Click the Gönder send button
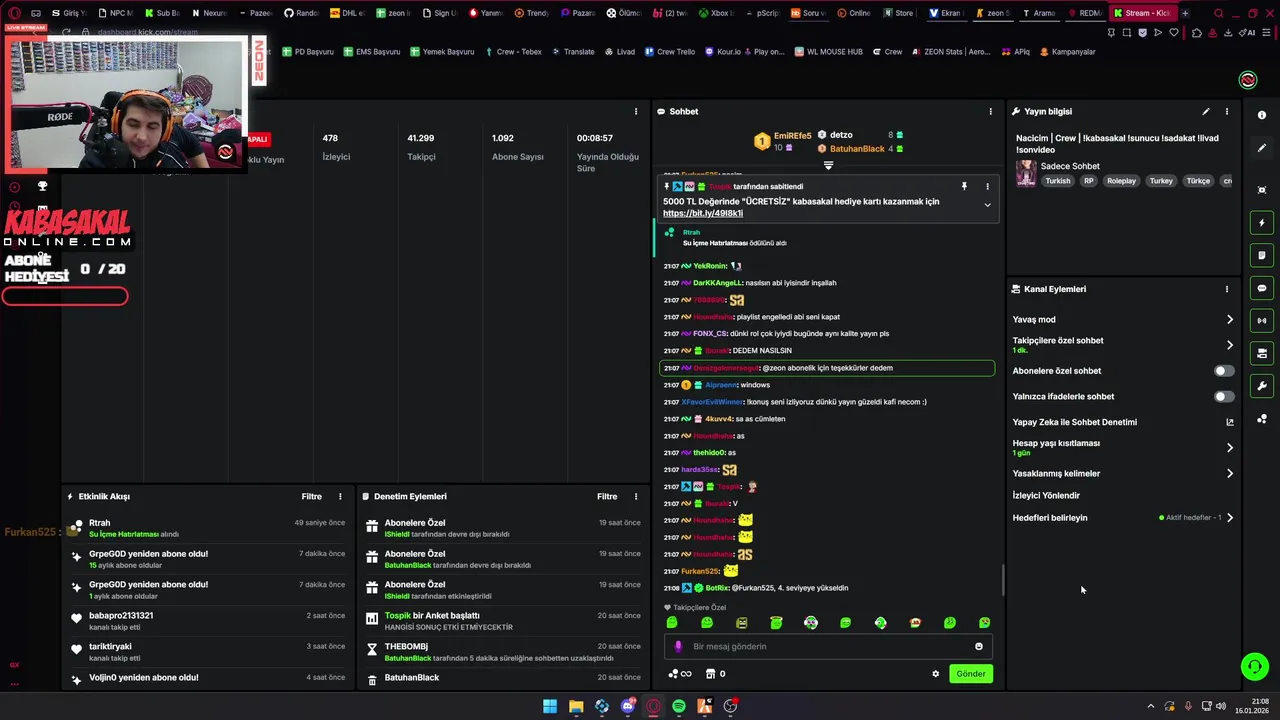The width and height of the screenshot is (1280, 720). (971, 674)
